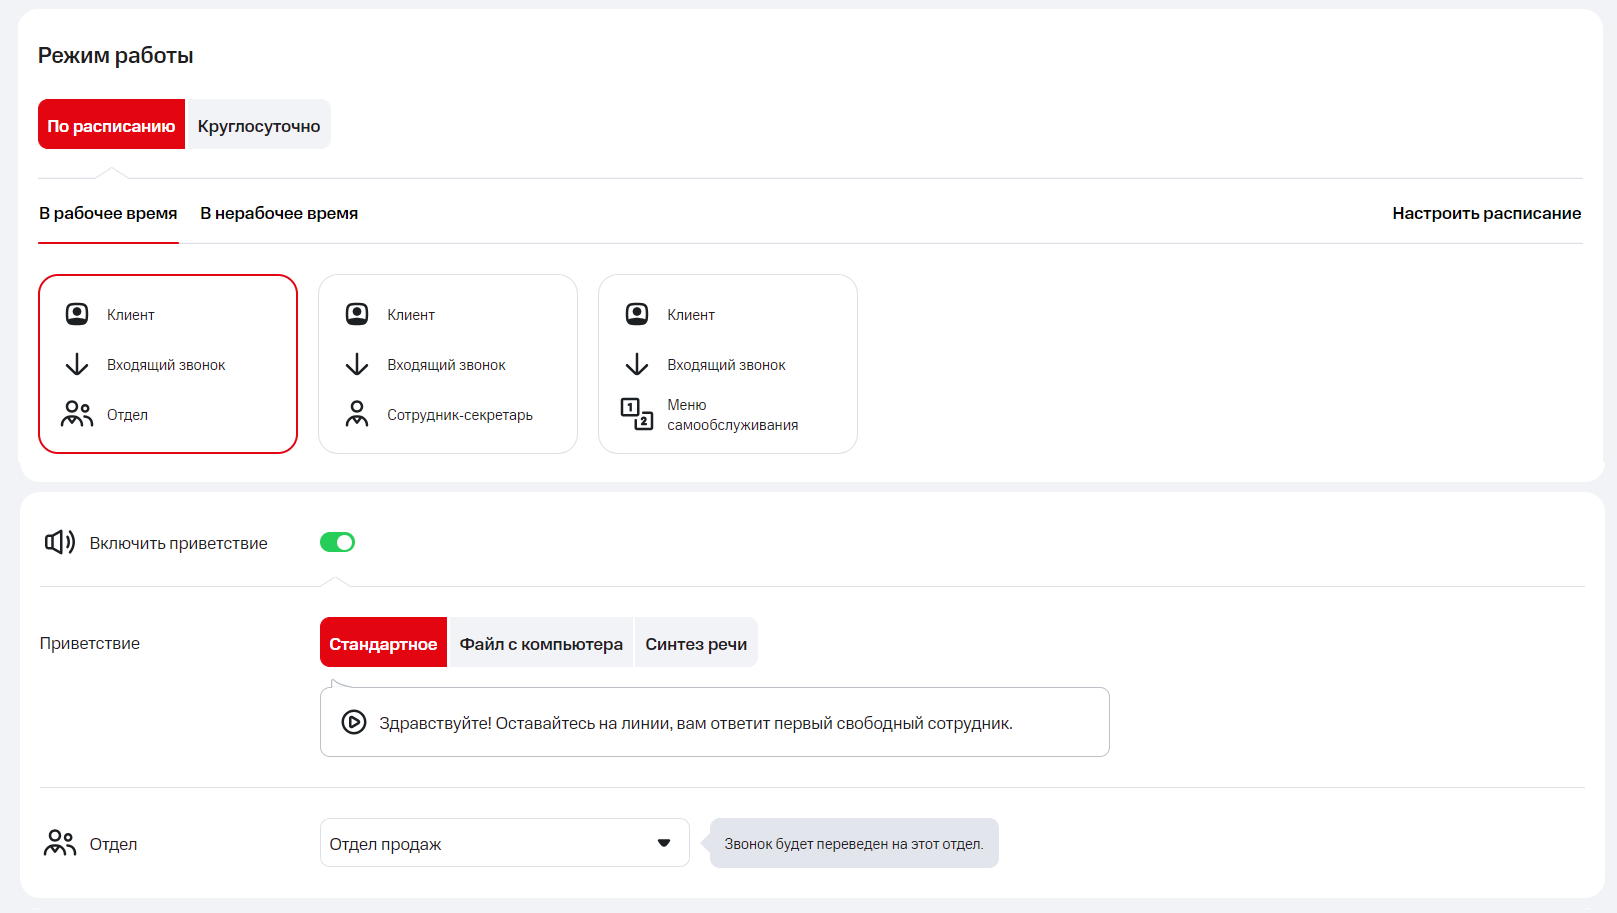
Task: Select Синтез речи greeting type
Action: click(x=696, y=643)
